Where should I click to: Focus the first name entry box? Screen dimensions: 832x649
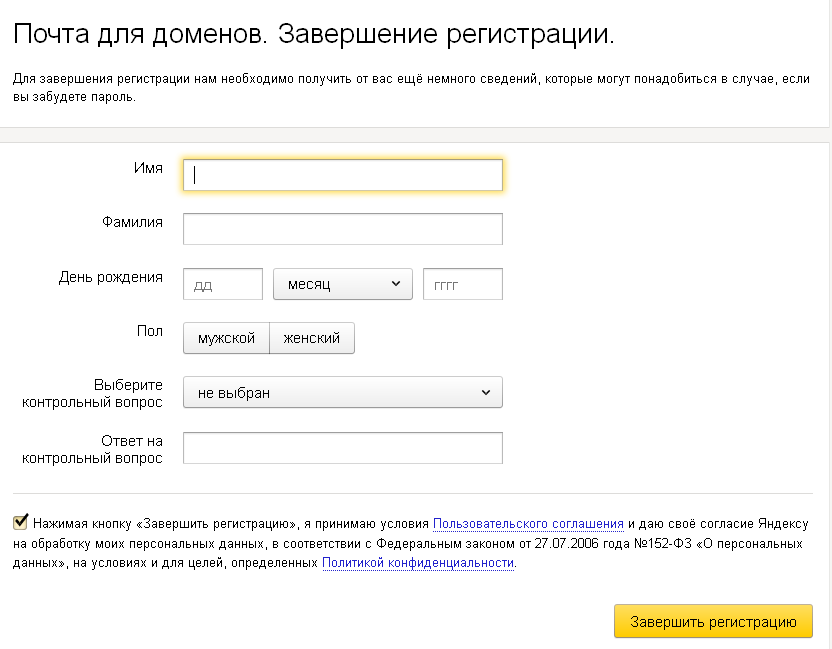coord(342,174)
